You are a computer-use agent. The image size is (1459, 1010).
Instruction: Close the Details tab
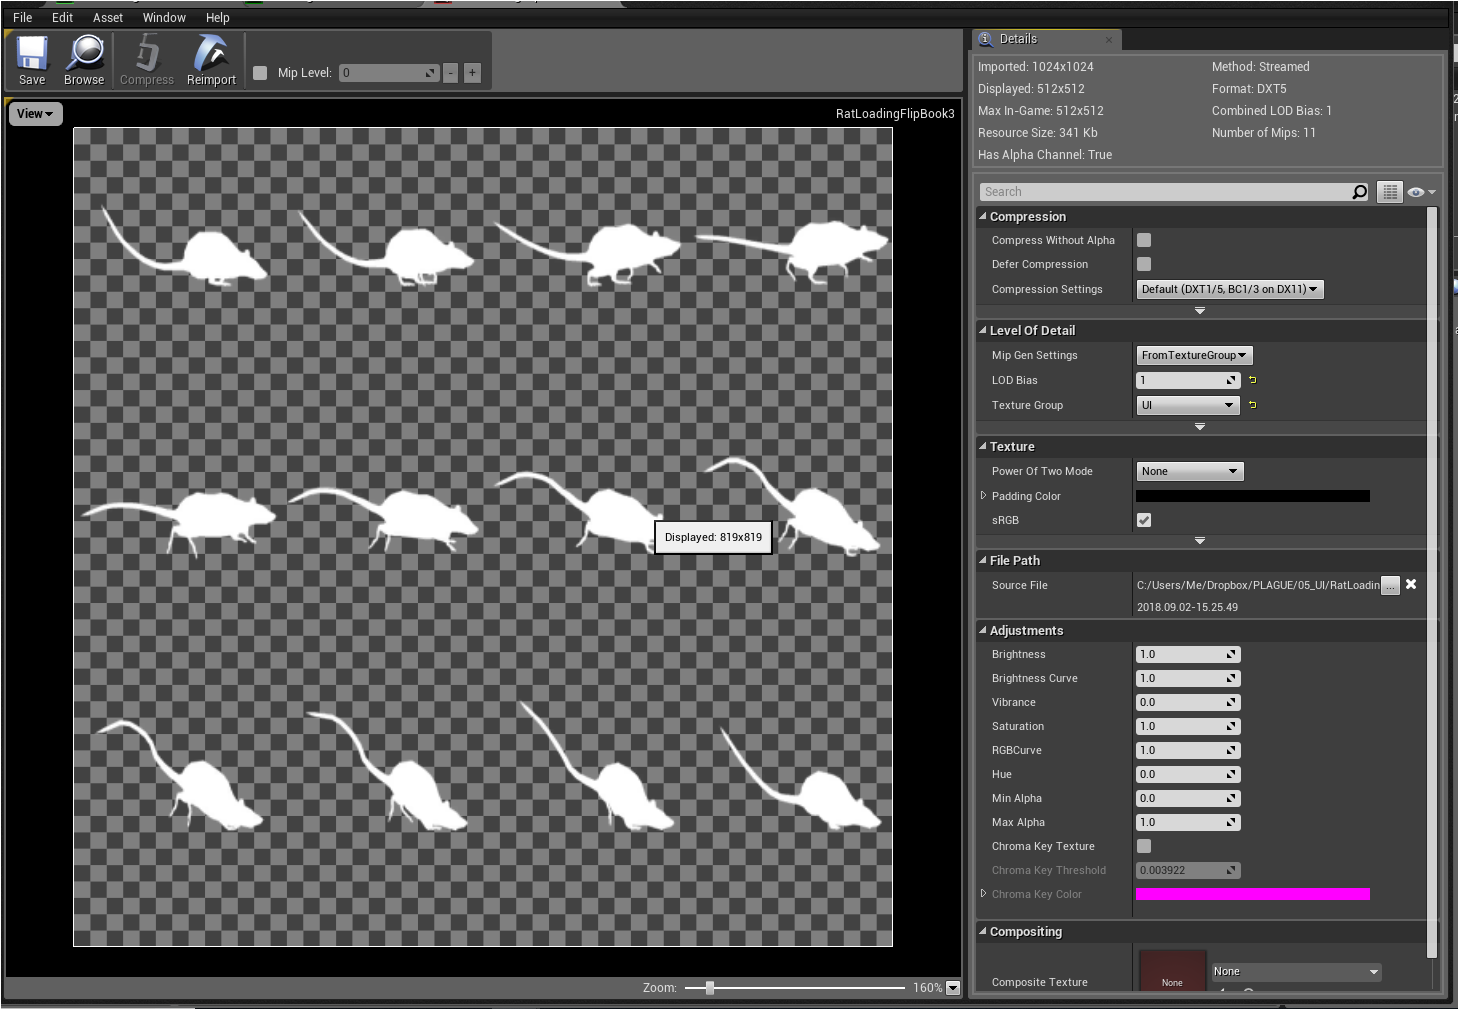[x=1109, y=40]
